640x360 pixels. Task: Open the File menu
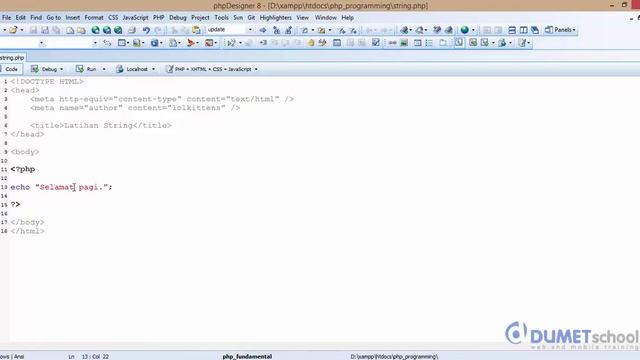pyautogui.click(x=7, y=18)
